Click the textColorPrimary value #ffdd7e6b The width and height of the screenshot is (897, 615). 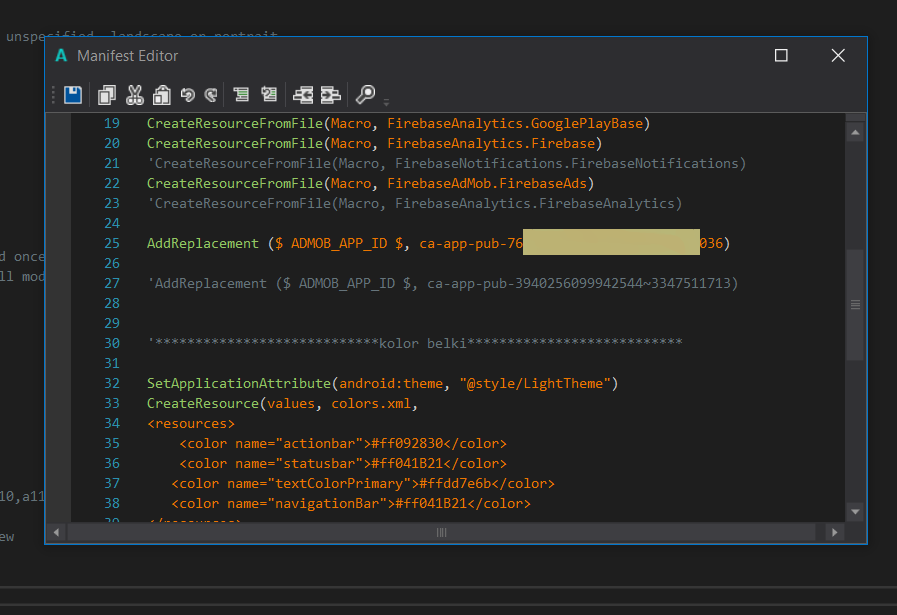click(455, 484)
